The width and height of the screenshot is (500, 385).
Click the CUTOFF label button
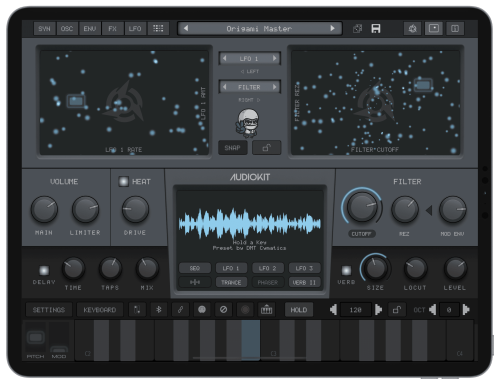[362, 234]
